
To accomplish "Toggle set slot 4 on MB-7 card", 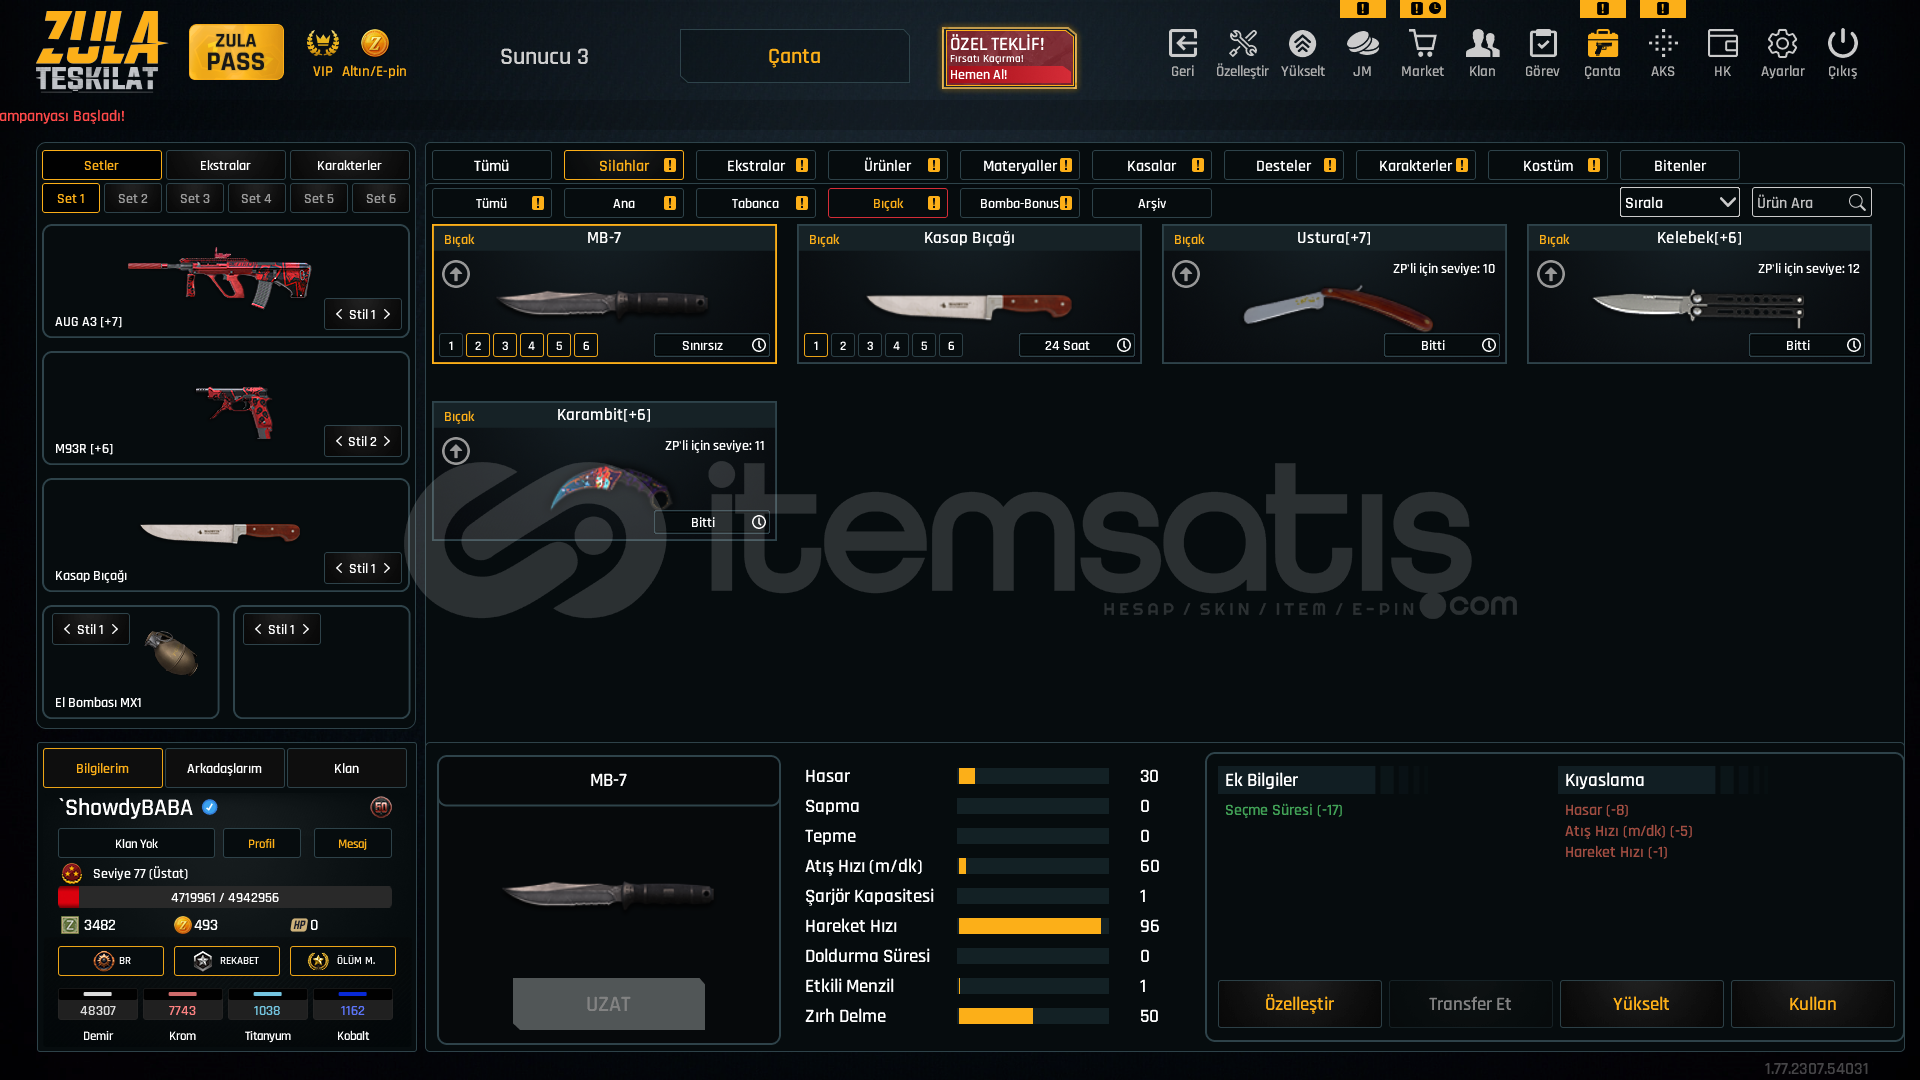I will [532, 345].
